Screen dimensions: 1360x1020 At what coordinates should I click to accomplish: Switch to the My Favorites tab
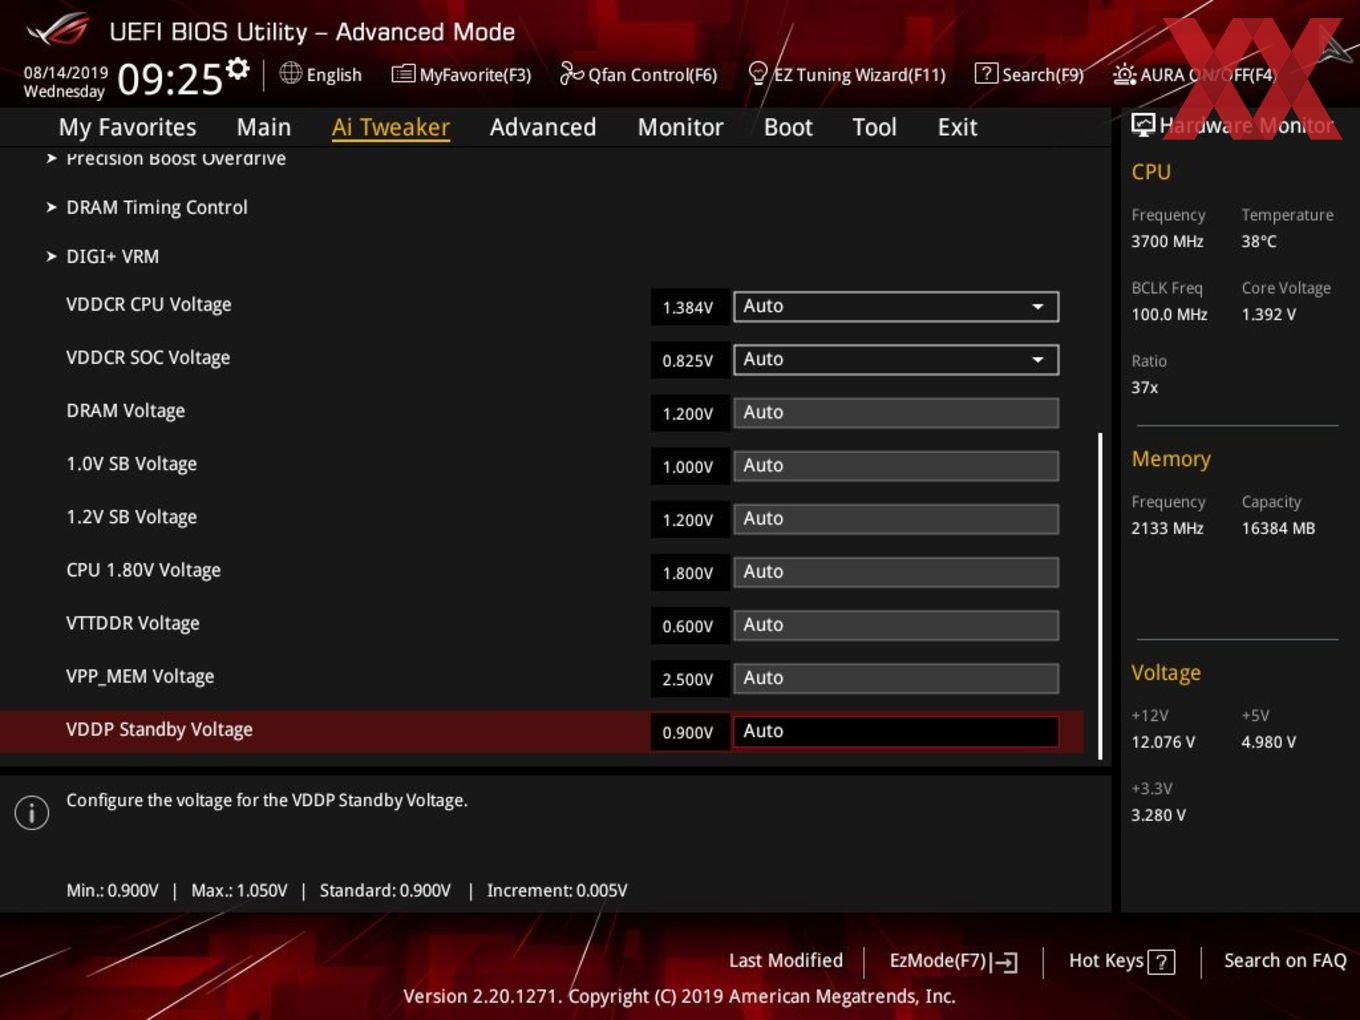(x=127, y=127)
